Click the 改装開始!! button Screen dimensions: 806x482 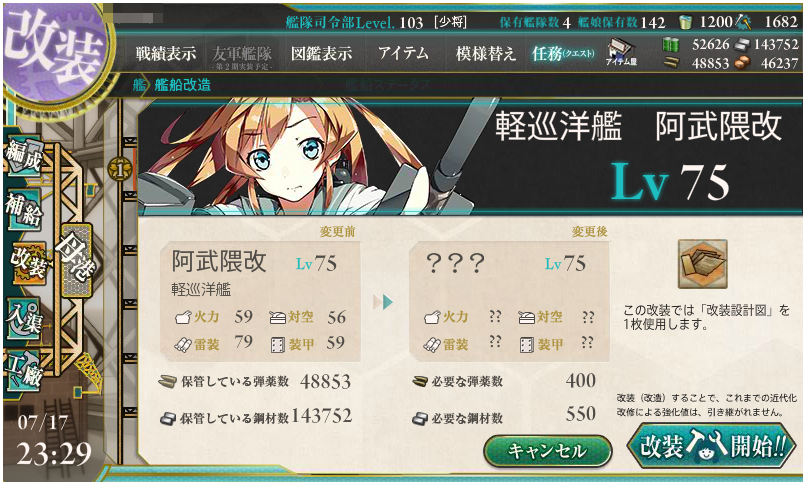pyautogui.click(x=712, y=446)
